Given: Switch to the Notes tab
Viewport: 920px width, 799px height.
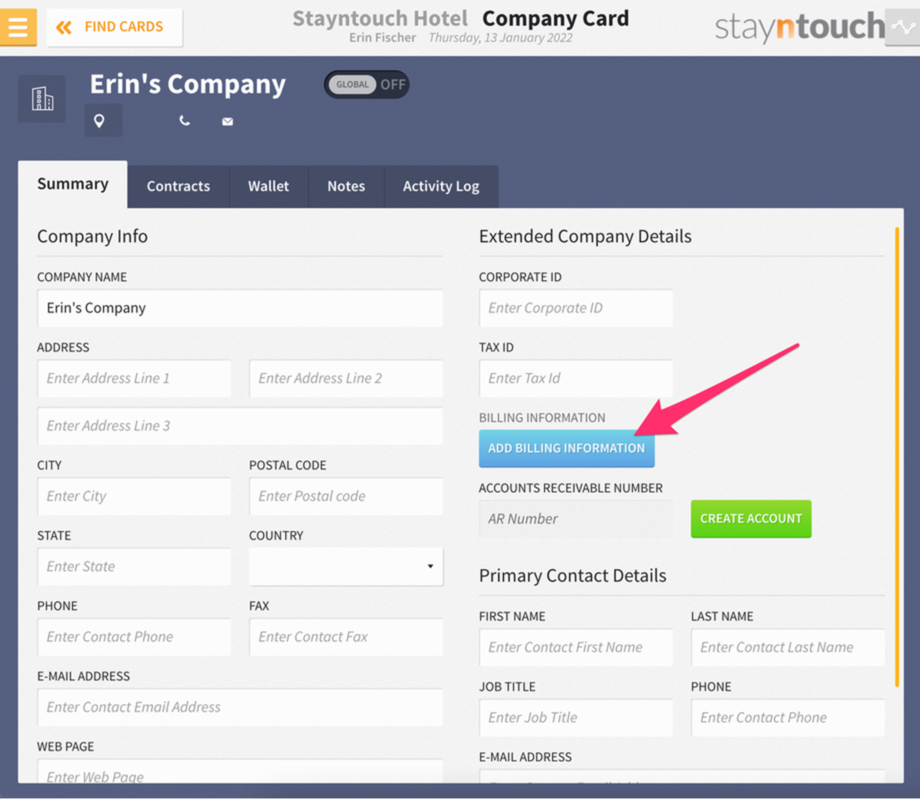Looking at the screenshot, I should (x=346, y=186).
